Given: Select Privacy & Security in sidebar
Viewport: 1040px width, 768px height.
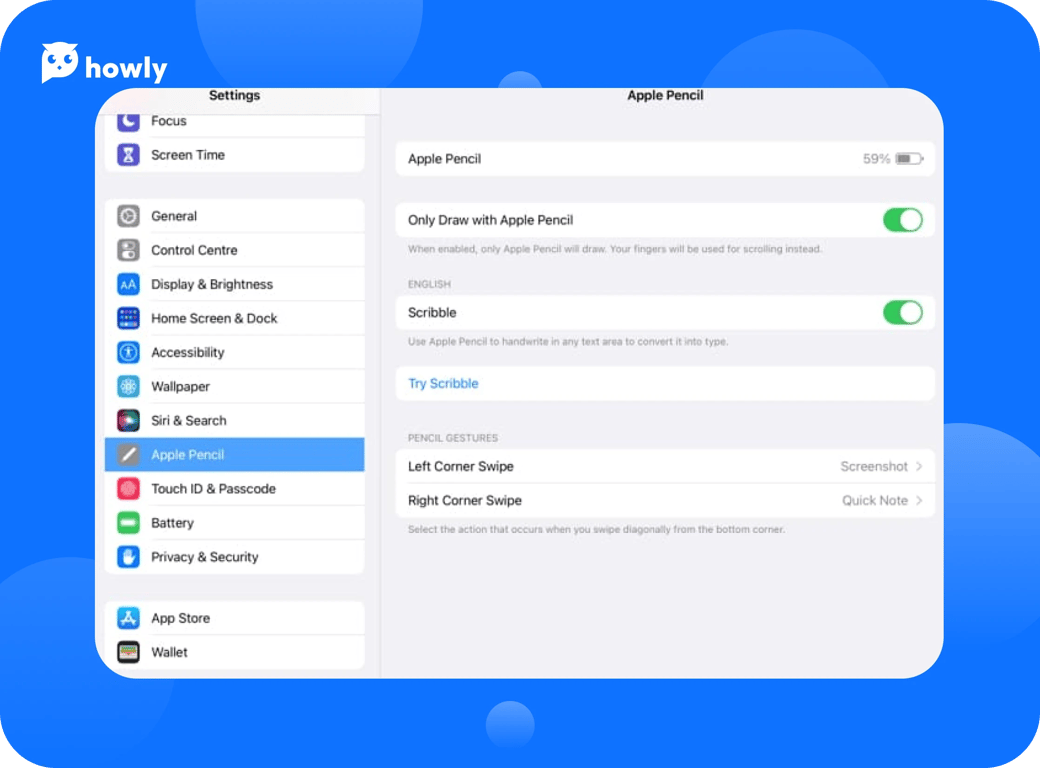Looking at the screenshot, I should point(204,557).
